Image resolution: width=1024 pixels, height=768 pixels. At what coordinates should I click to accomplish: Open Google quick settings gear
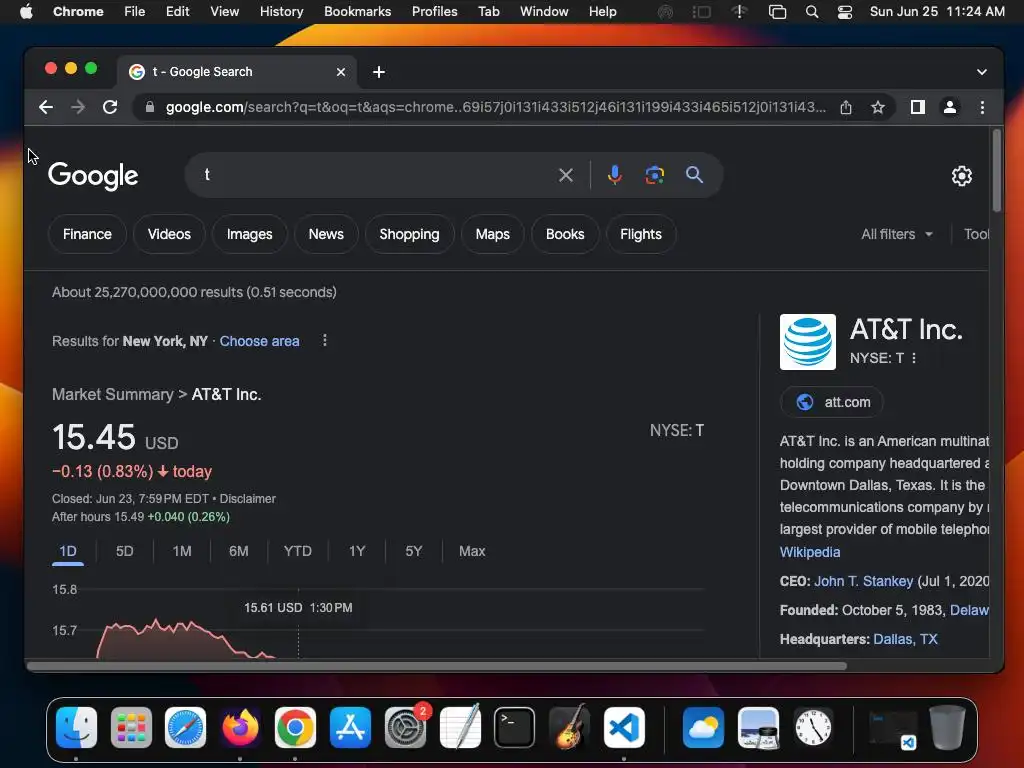pos(961,176)
